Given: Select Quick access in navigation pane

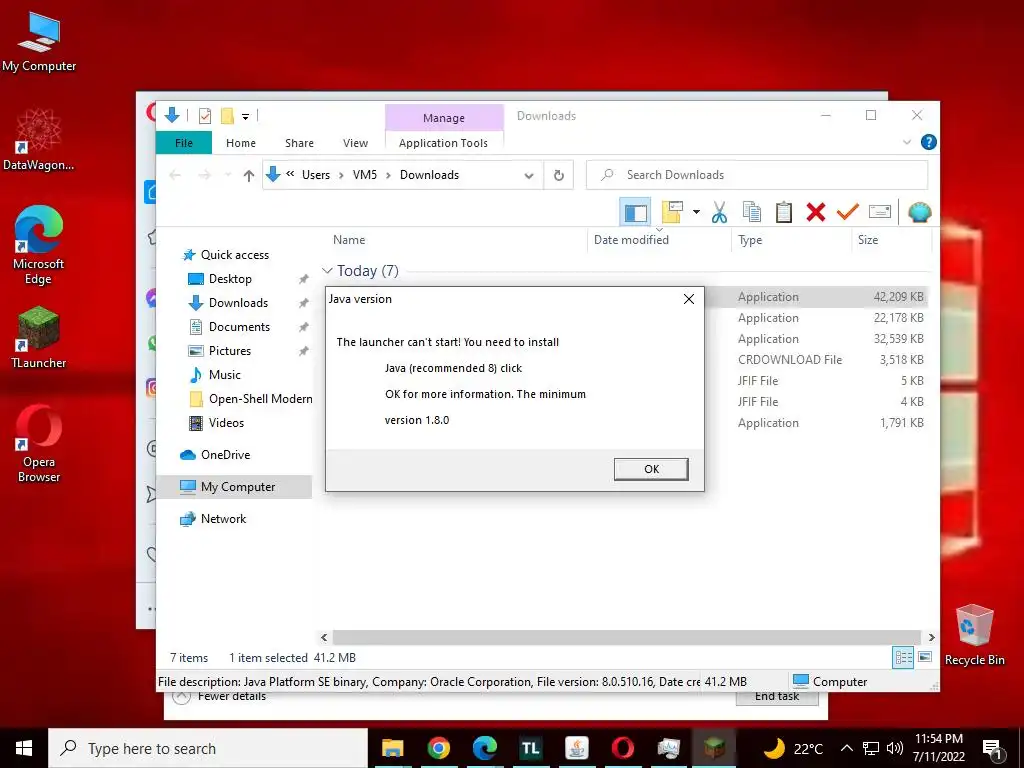Looking at the screenshot, I should (x=234, y=255).
